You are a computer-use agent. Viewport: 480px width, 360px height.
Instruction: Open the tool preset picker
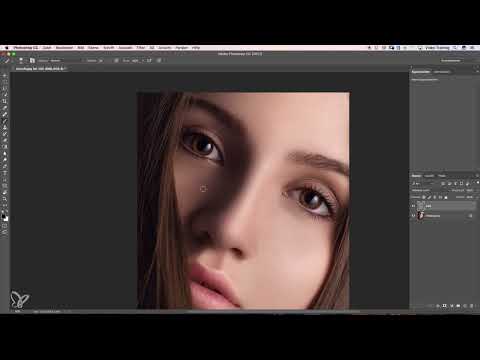coord(7,60)
